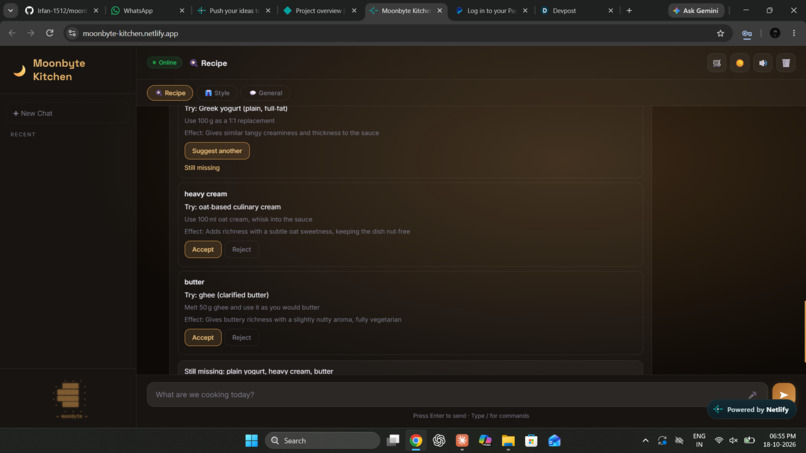Bookmark this page with star icon
The height and width of the screenshot is (453, 806).
click(x=721, y=33)
